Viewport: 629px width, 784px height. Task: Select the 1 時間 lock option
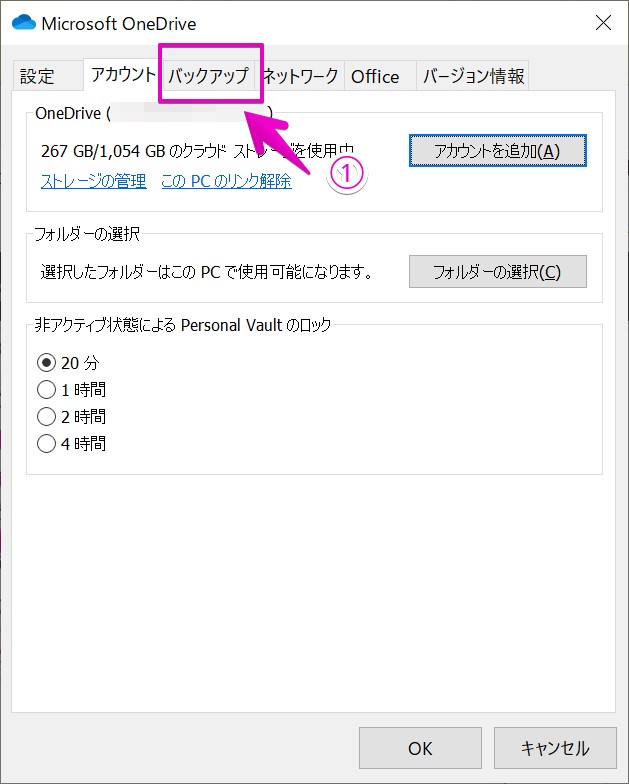click(x=72, y=390)
